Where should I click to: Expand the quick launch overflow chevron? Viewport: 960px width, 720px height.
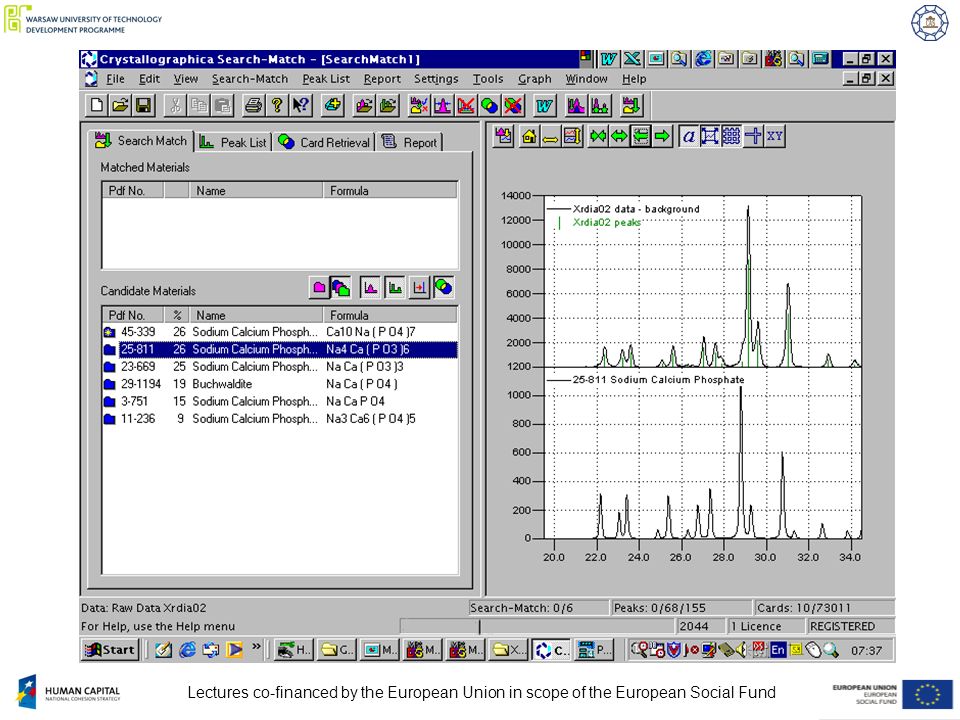pos(256,647)
